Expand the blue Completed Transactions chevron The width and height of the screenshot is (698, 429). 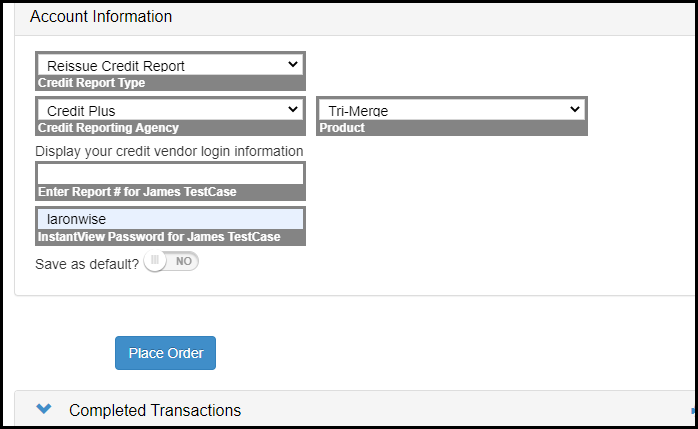[44, 408]
